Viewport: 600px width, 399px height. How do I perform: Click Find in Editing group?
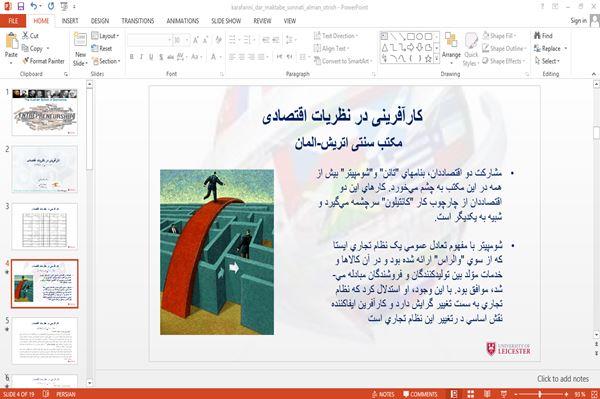pos(543,36)
